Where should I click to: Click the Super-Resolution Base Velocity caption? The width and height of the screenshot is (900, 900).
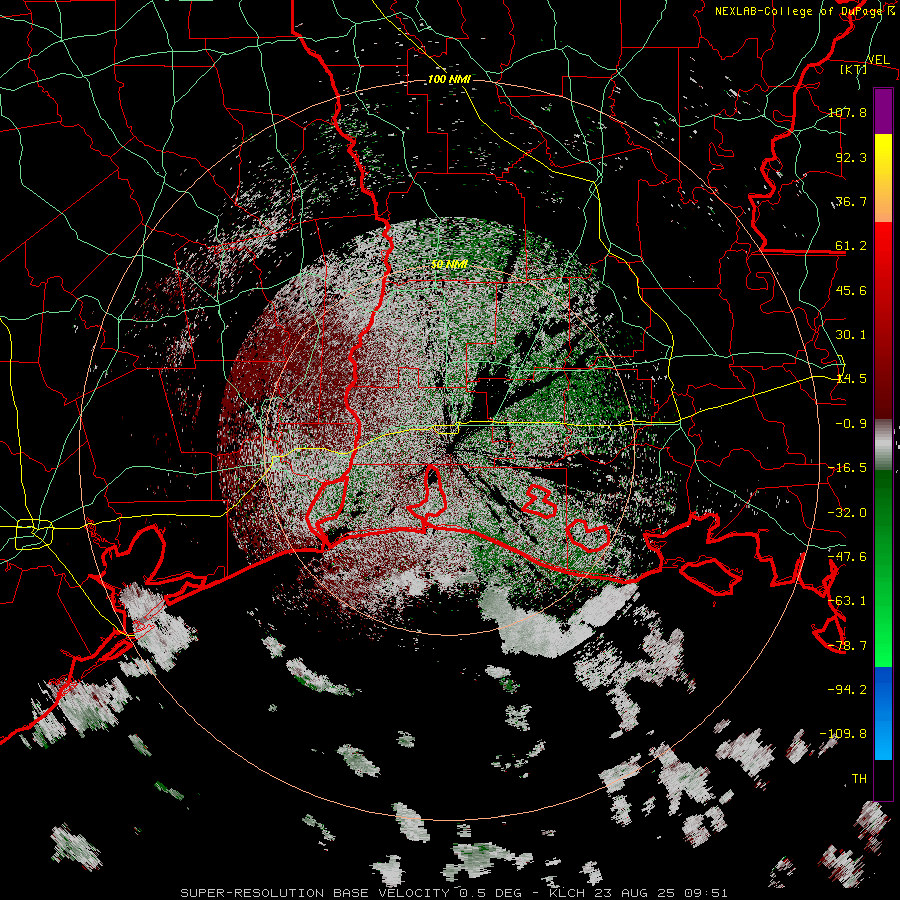click(454, 893)
